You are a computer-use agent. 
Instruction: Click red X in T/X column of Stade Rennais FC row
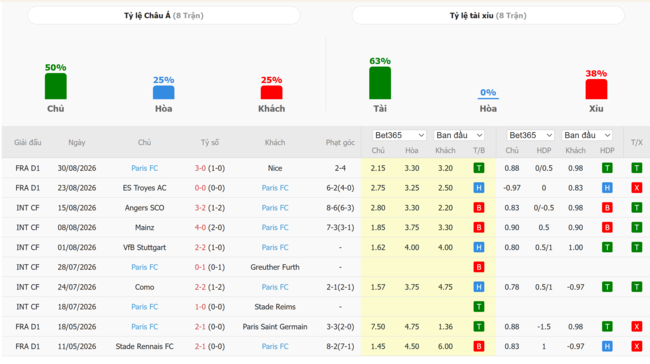637,346
